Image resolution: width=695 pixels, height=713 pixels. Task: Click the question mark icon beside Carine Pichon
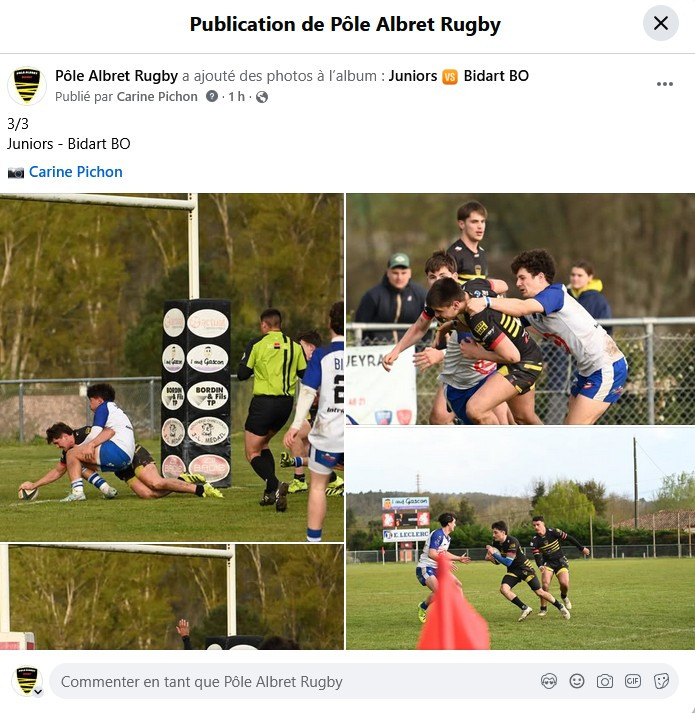[x=212, y=96]
